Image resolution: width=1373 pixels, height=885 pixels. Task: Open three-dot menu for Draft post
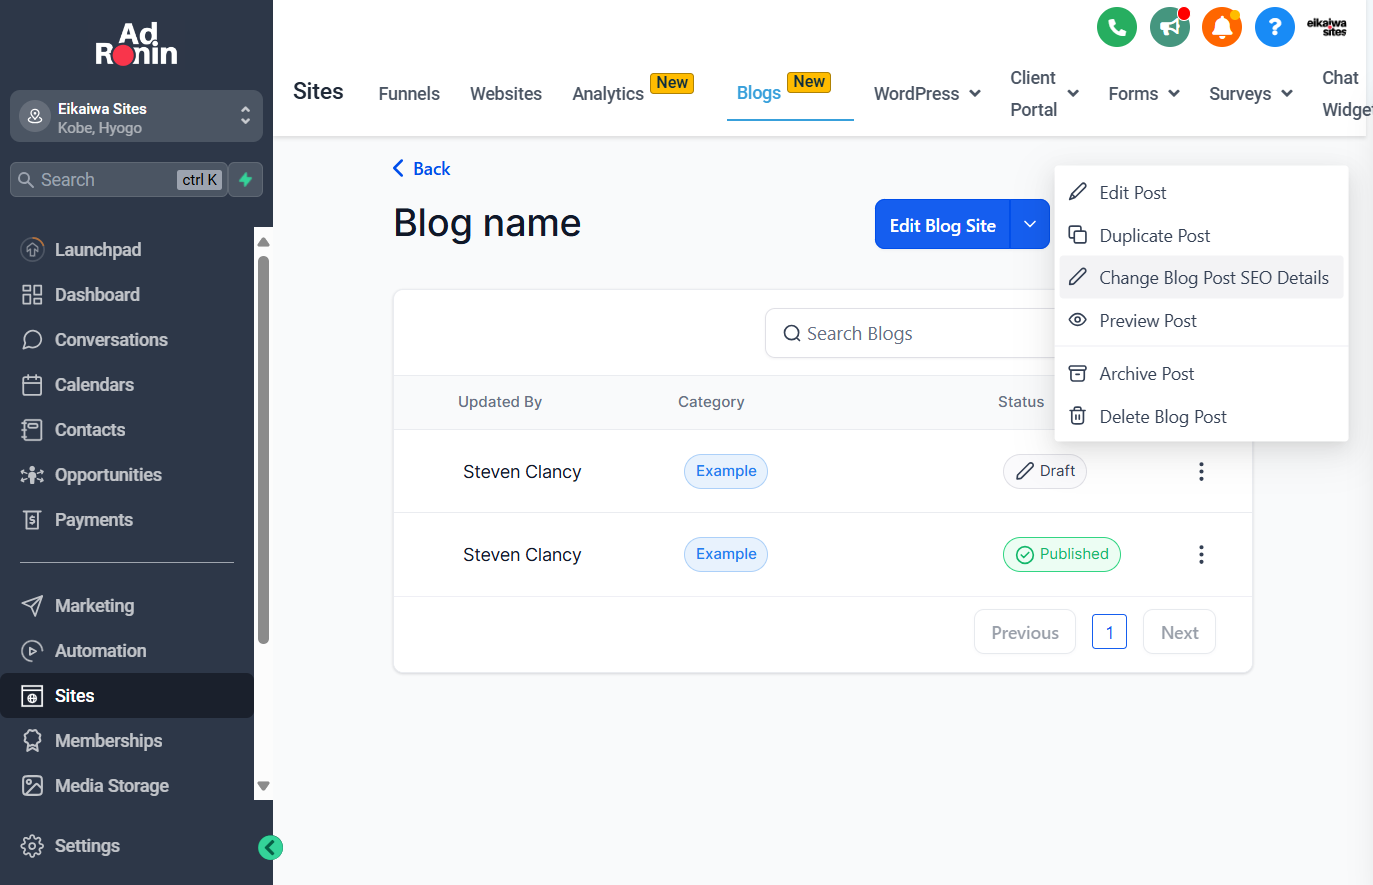point(1201,471)
